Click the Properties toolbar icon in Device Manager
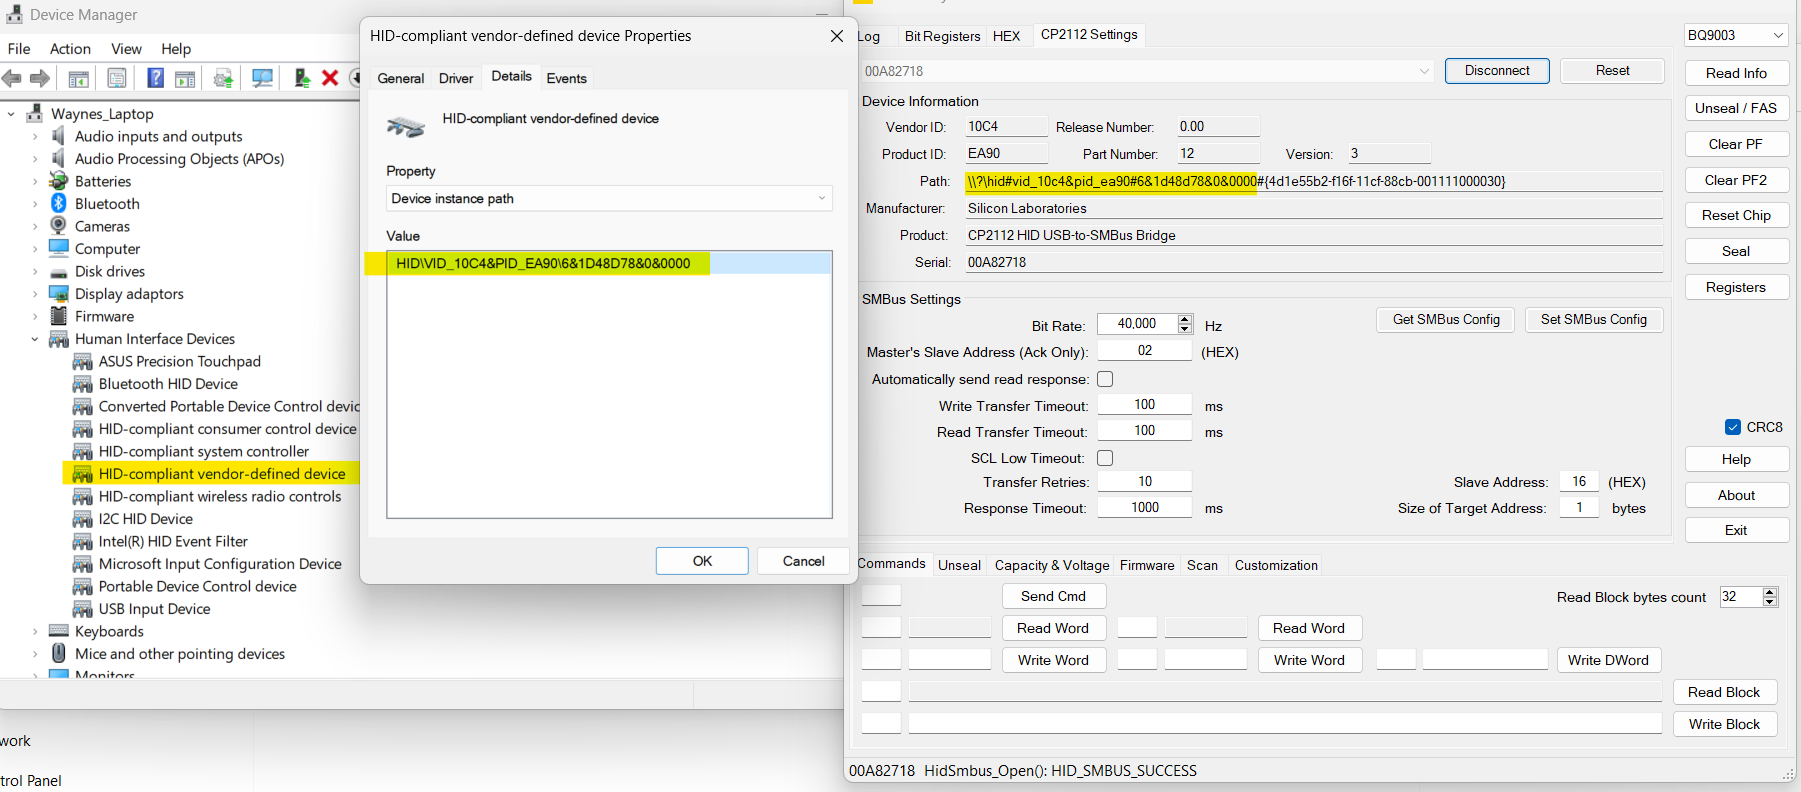This screenshot has height=792, width=1801. (117, 78)
